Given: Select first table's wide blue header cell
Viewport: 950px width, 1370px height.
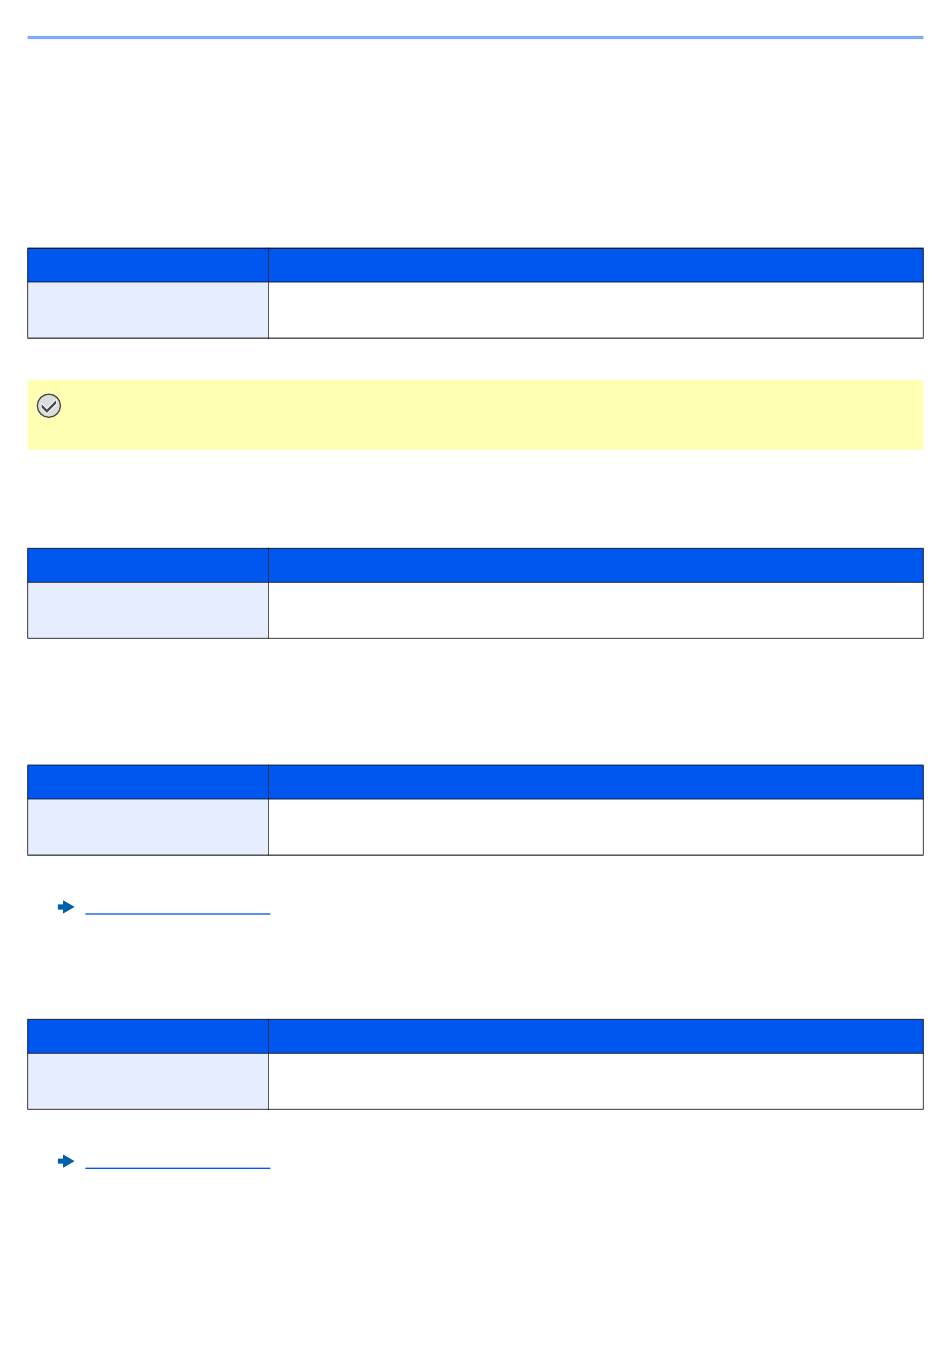Looking at the screenshot, I should pyautogui.click(x=596, y=265).
